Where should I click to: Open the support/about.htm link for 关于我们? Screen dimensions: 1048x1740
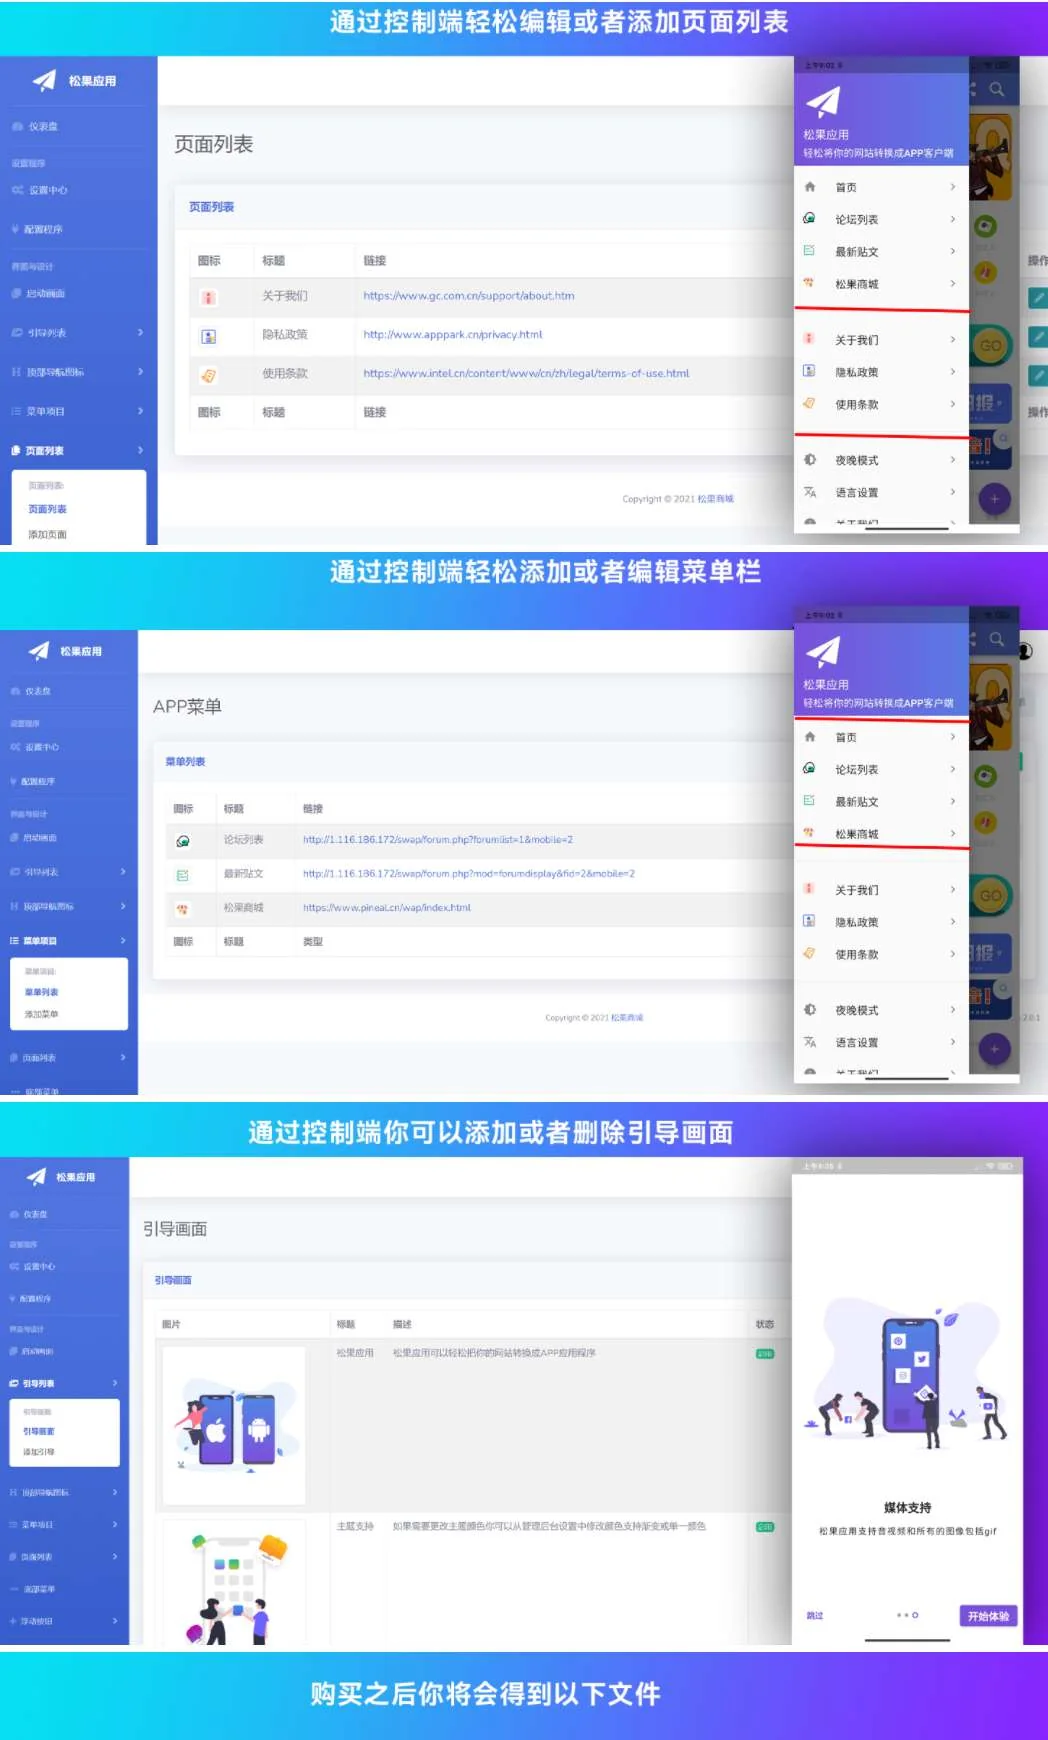(468, 296)
